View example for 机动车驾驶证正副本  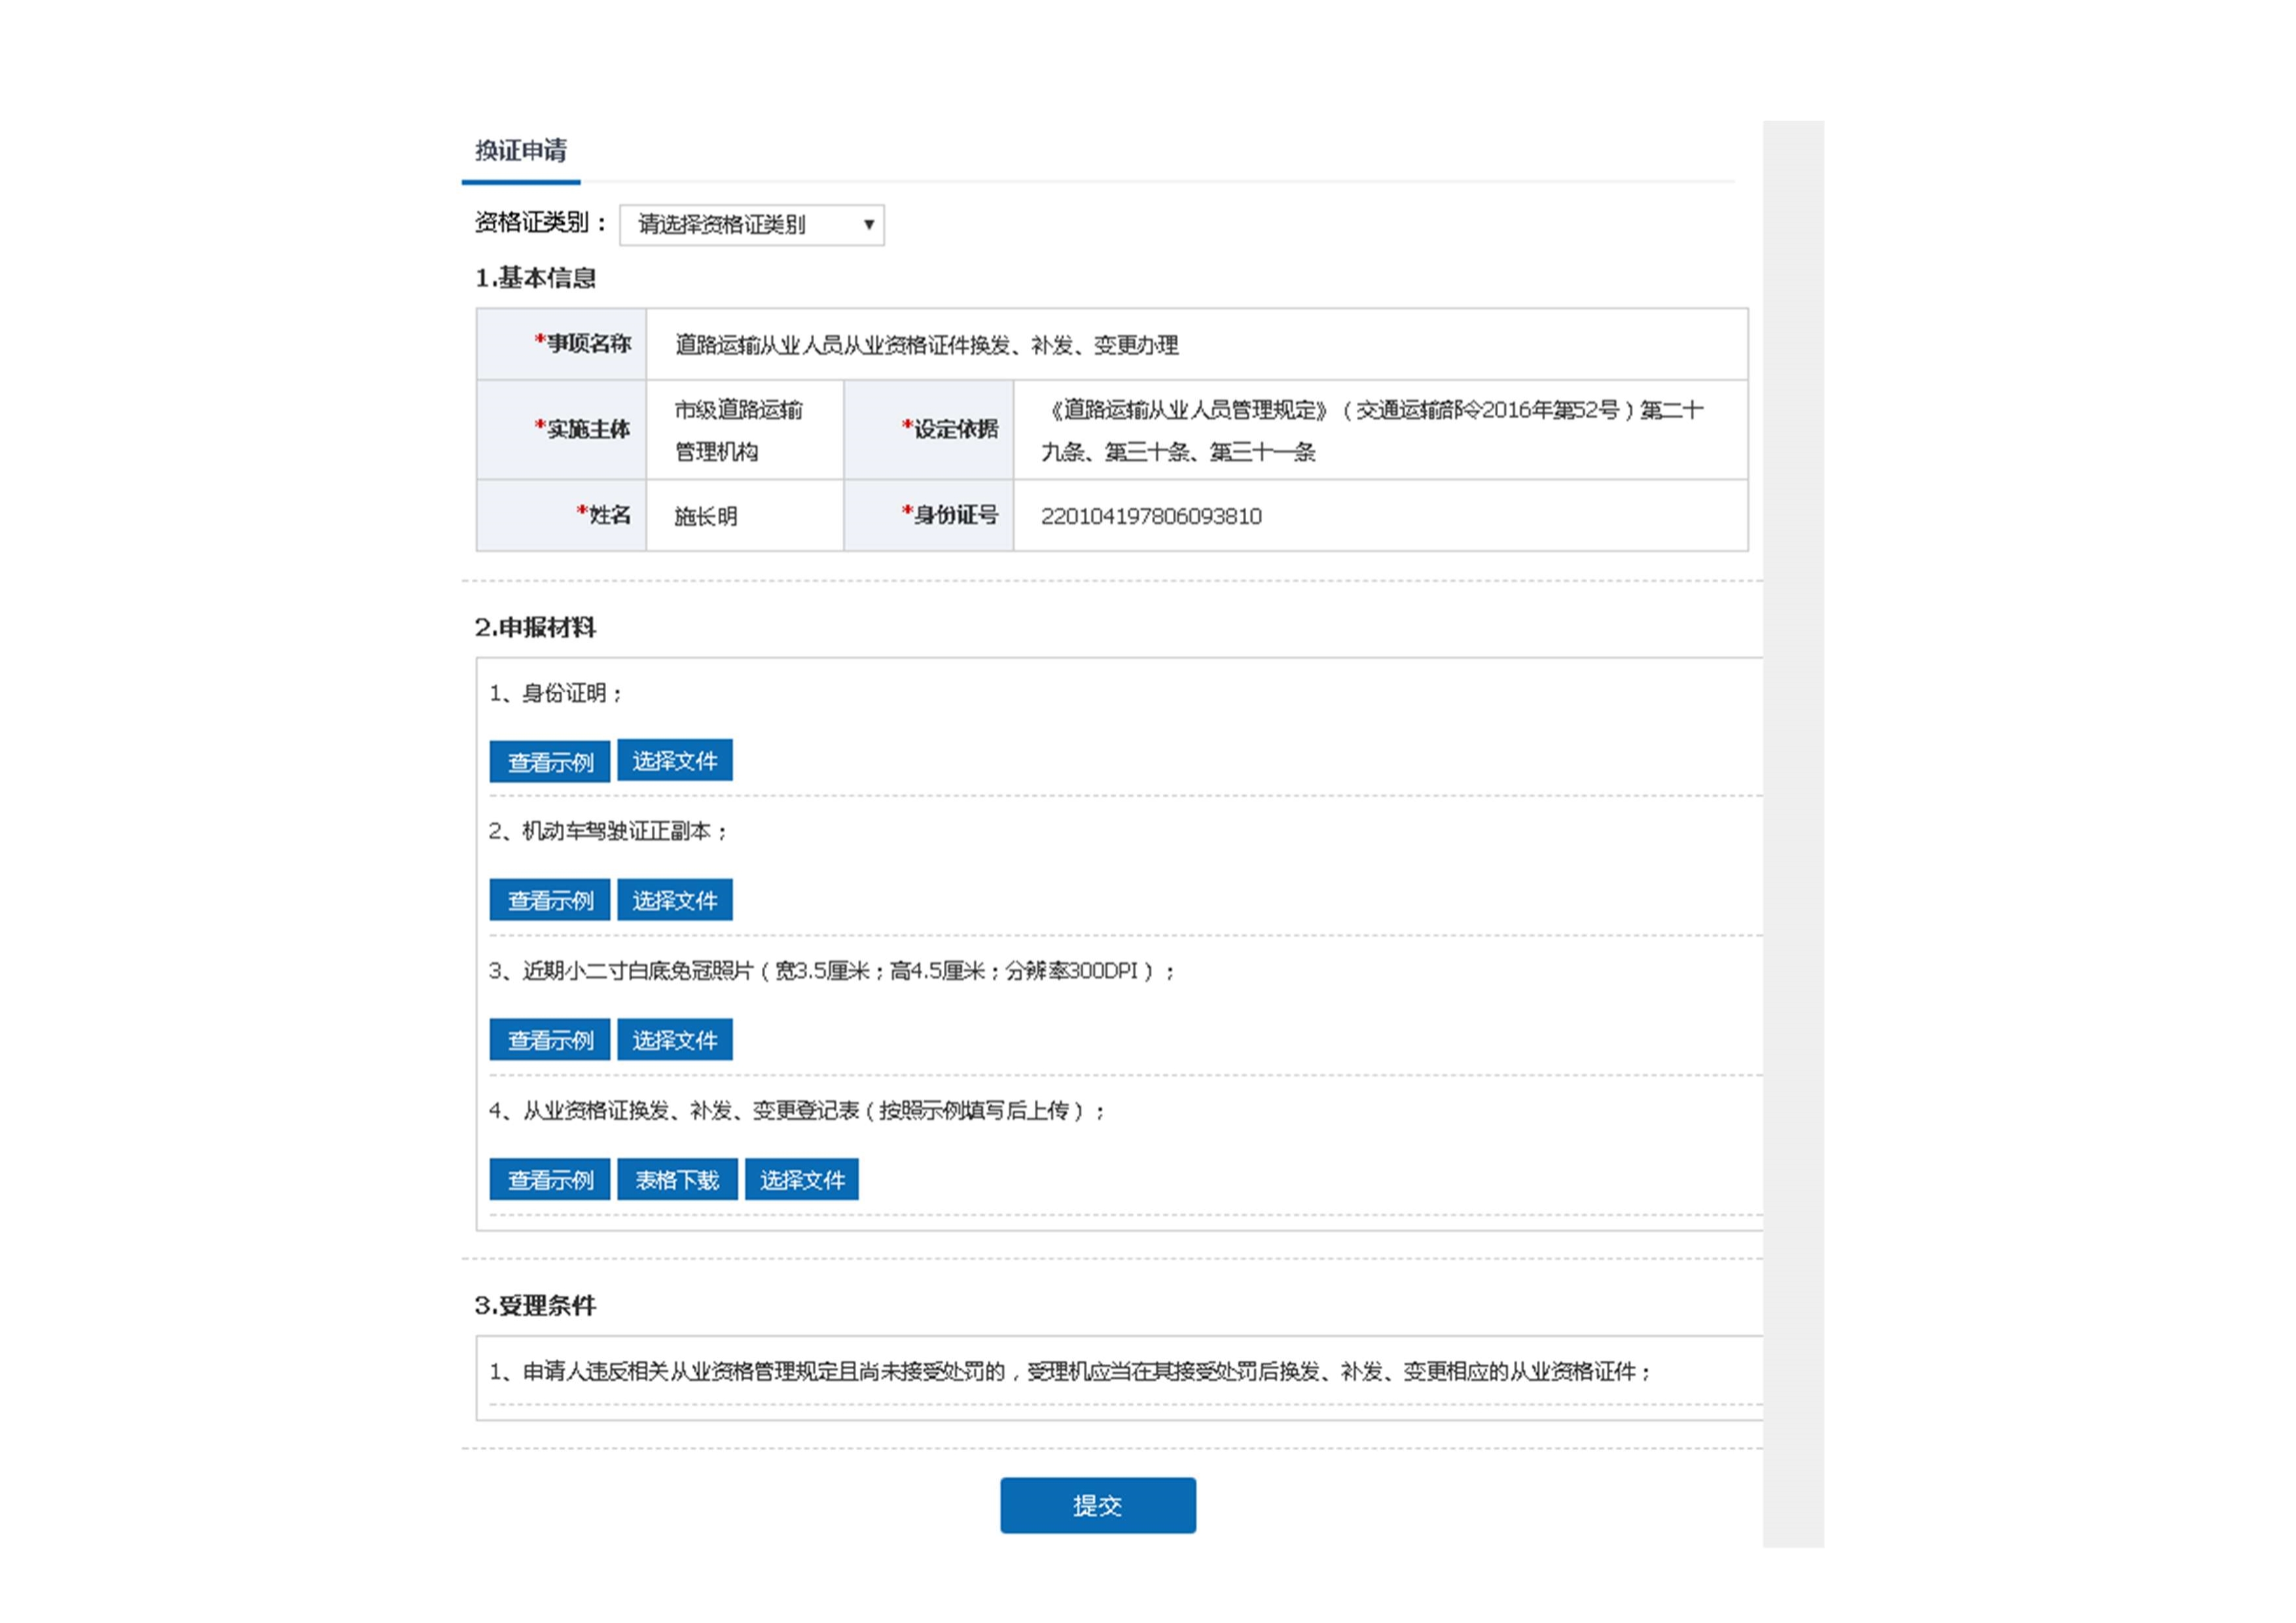[x=549, y=900]
